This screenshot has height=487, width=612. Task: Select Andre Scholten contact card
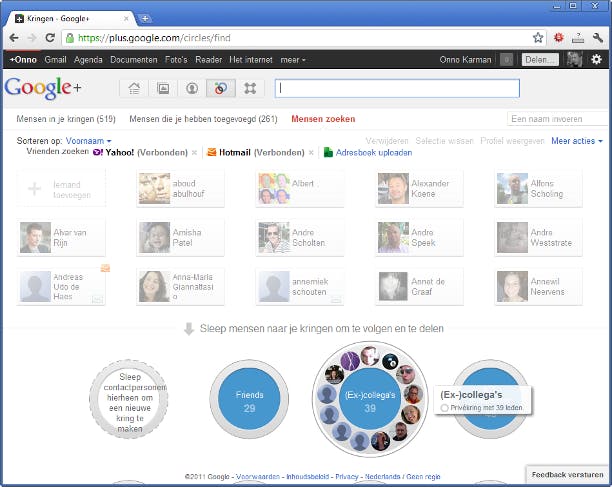(x=300, y=237)
